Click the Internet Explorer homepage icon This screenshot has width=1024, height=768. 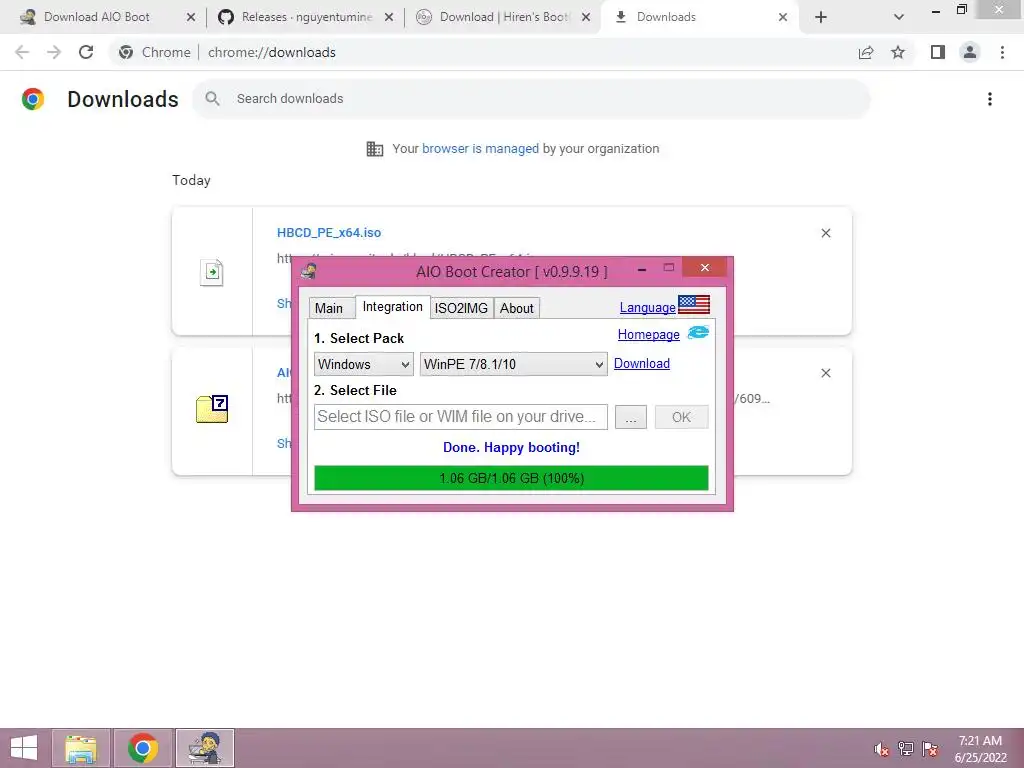point(698,333)
